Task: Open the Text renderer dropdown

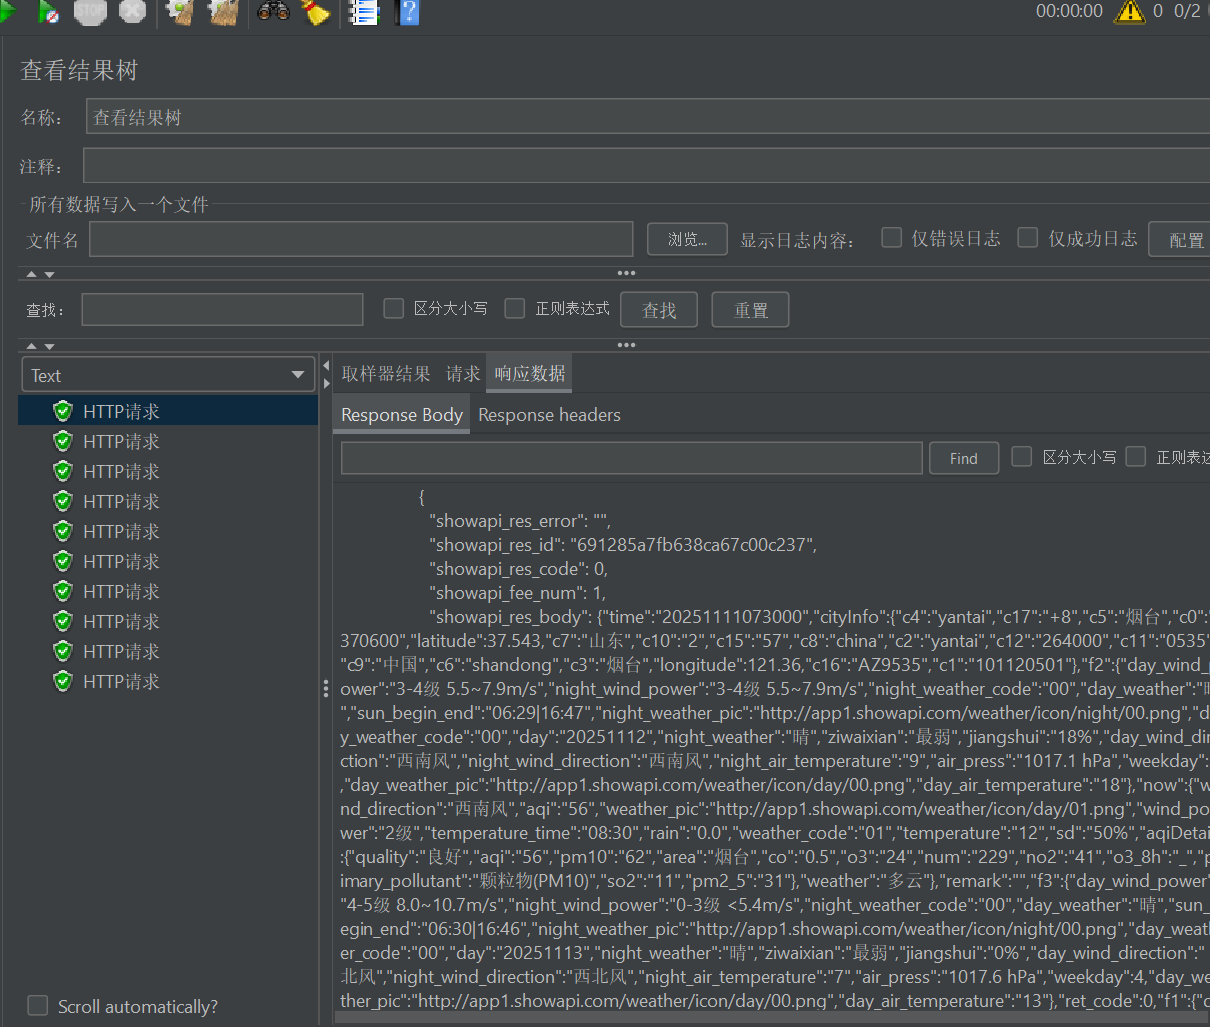Action: coord(168,375)
